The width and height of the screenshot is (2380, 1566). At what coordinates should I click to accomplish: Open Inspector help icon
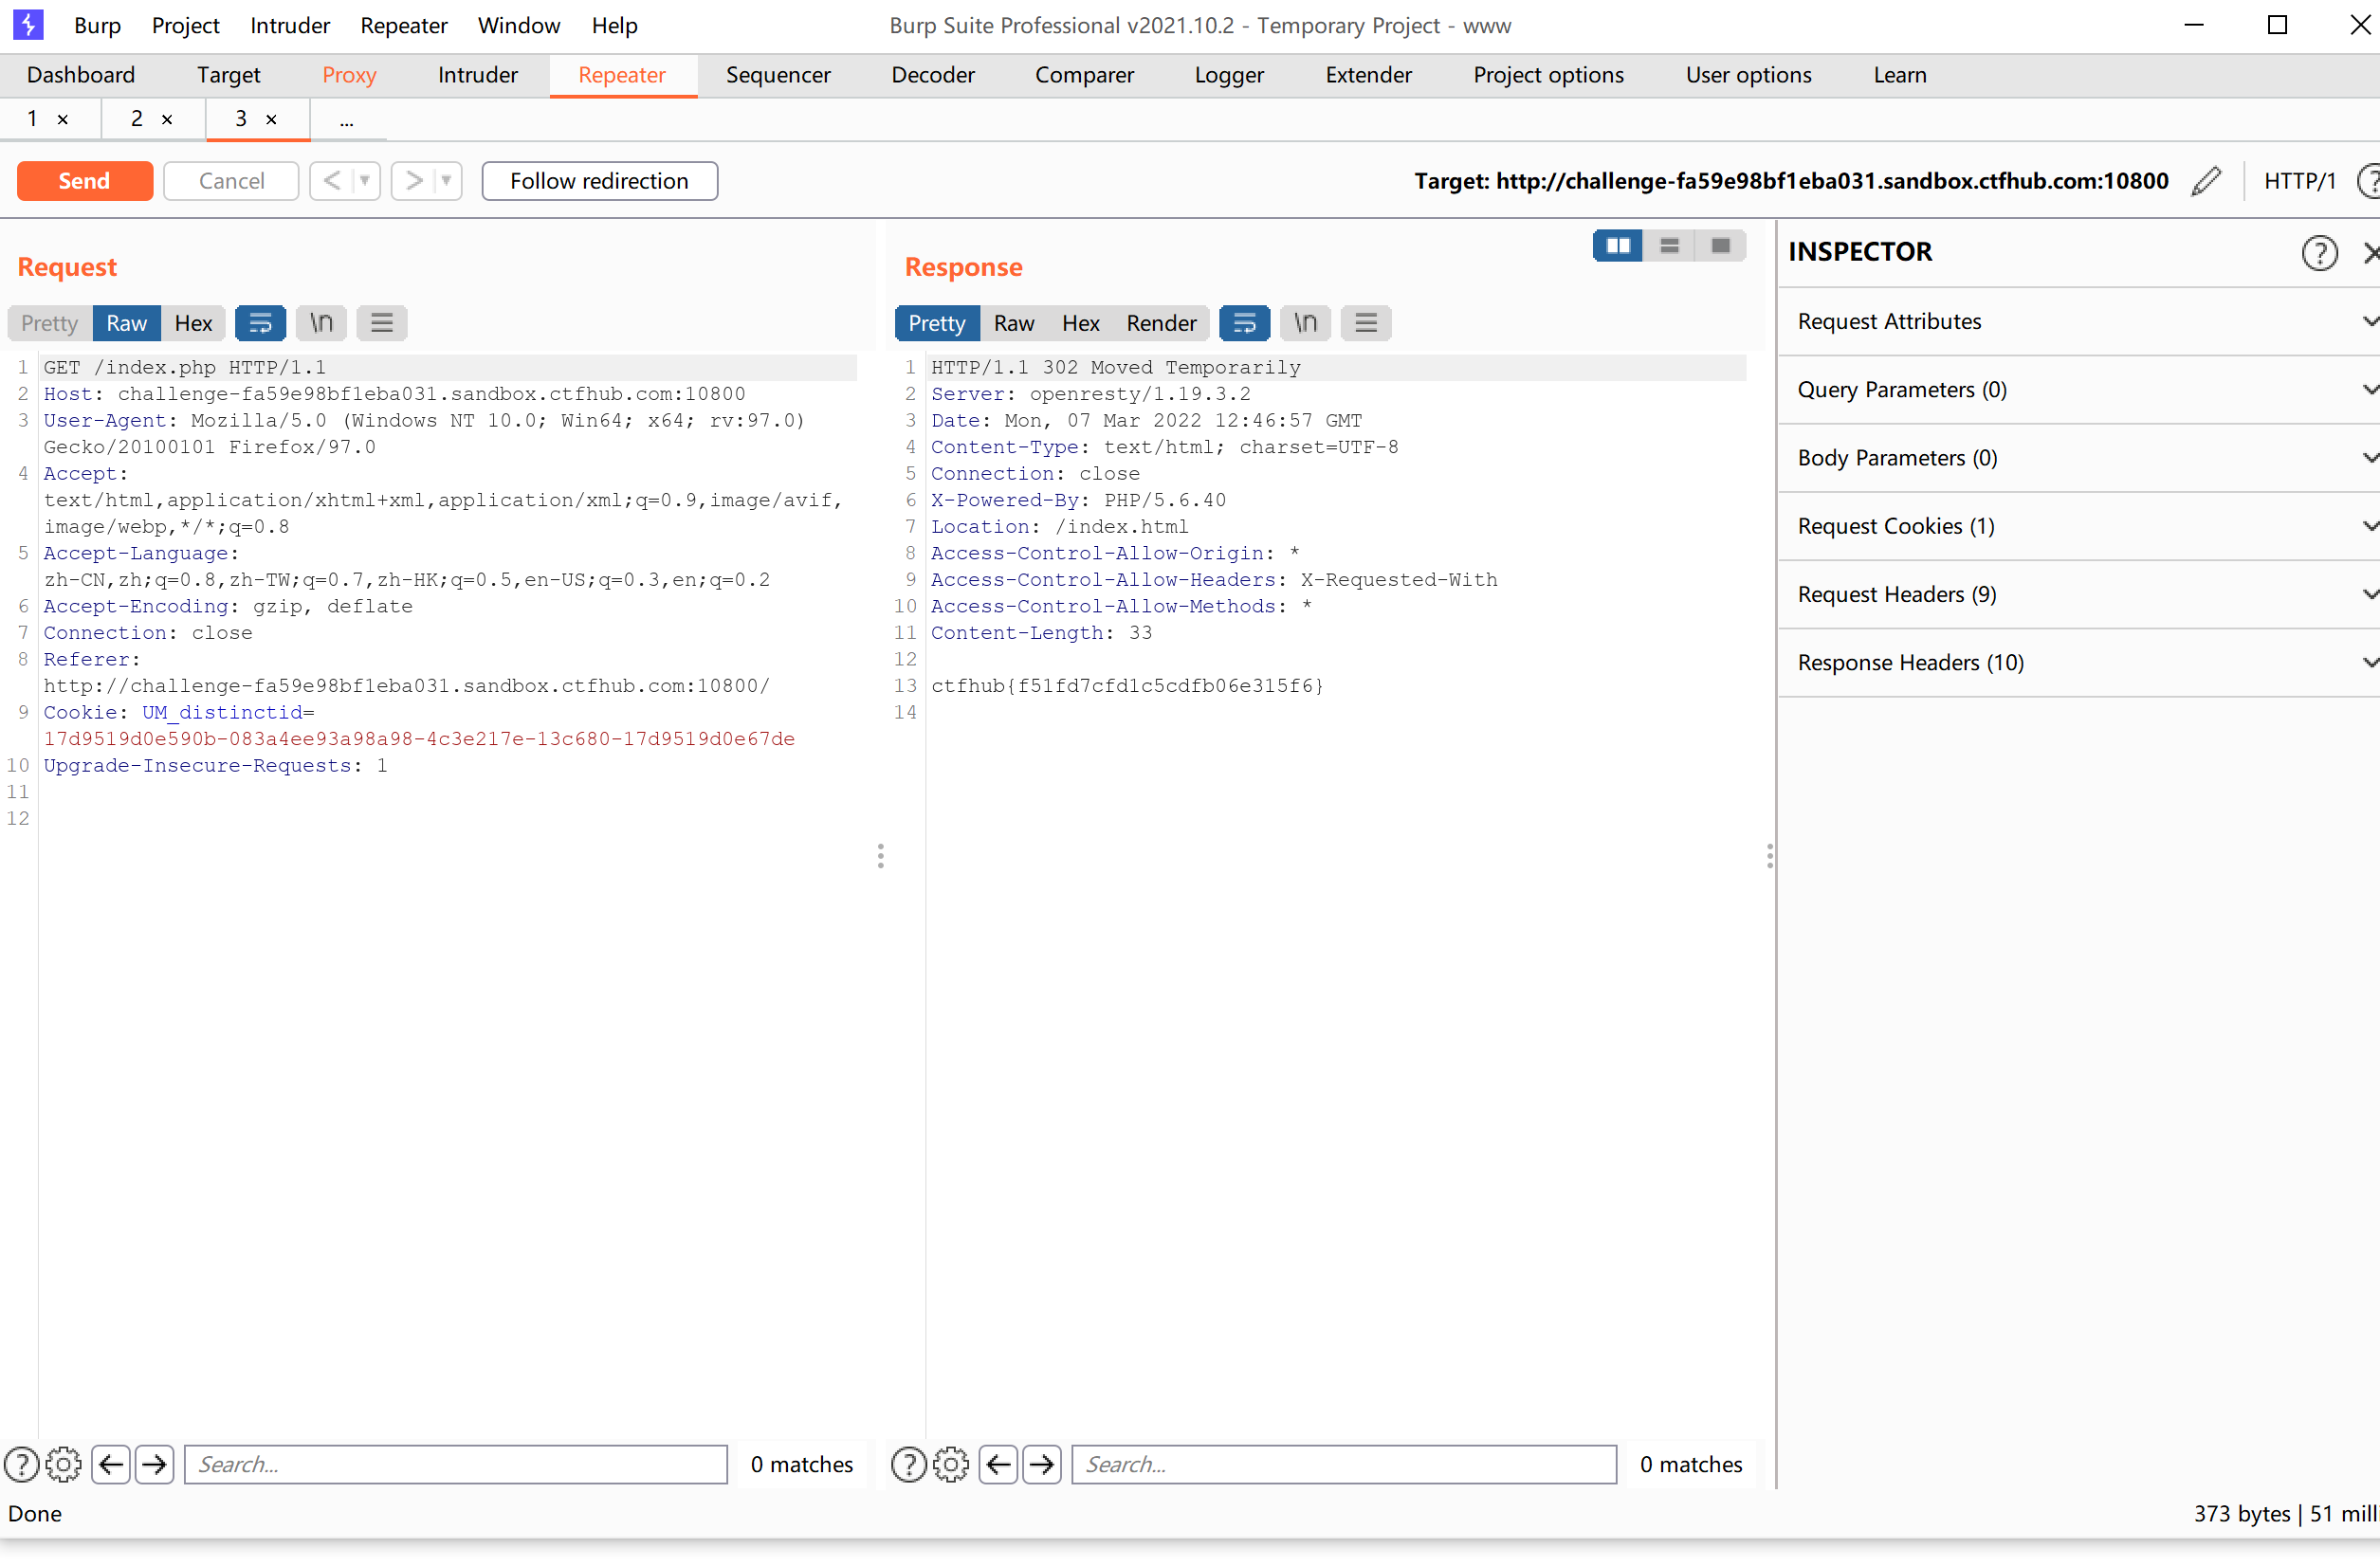pos(2319,253)
